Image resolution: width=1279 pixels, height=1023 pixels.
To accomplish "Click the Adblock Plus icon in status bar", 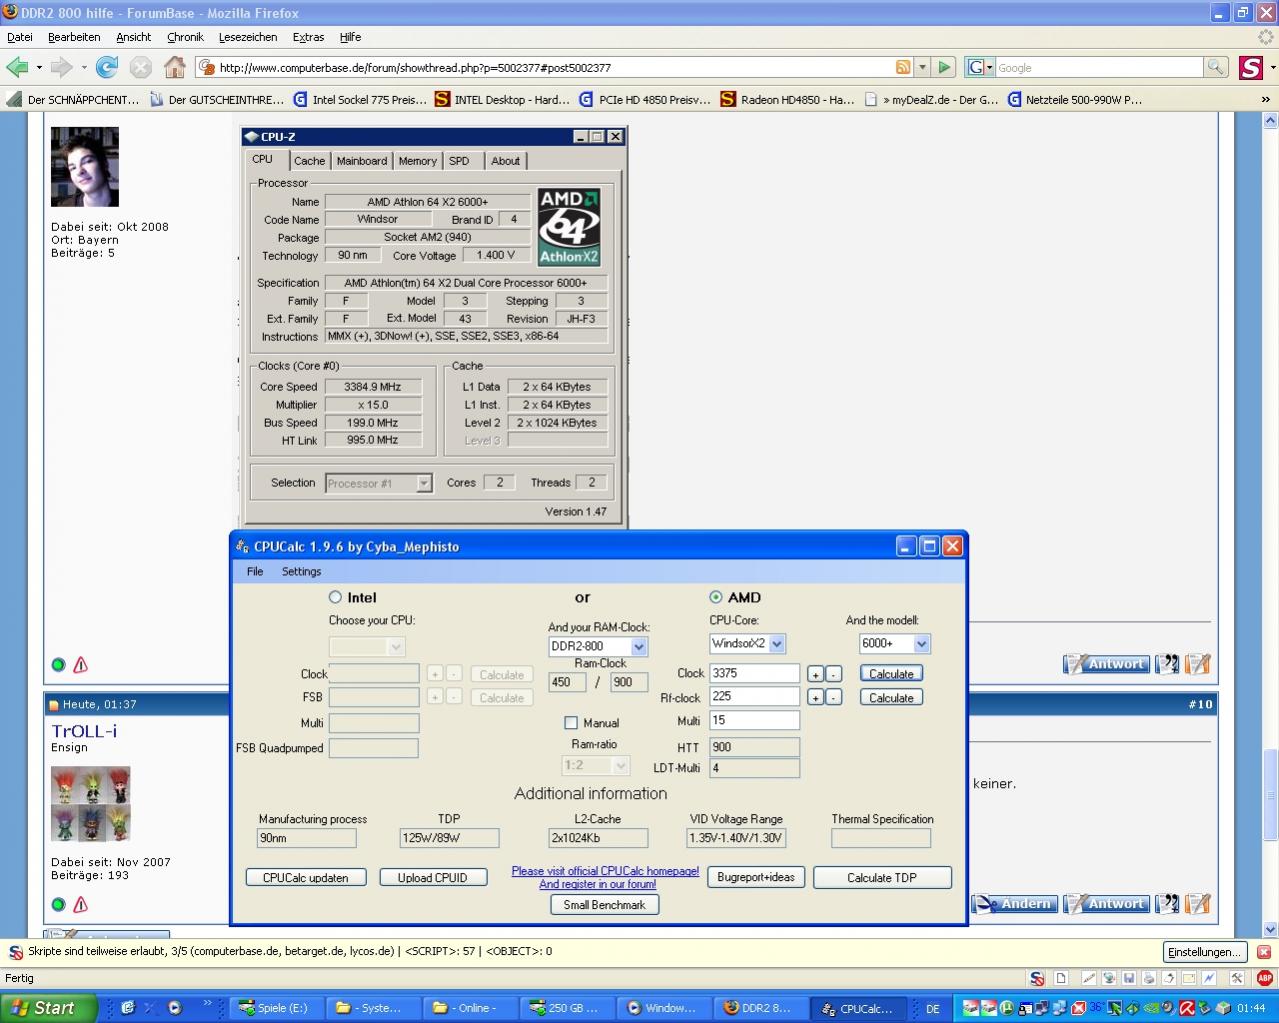I will [1265, 978].
